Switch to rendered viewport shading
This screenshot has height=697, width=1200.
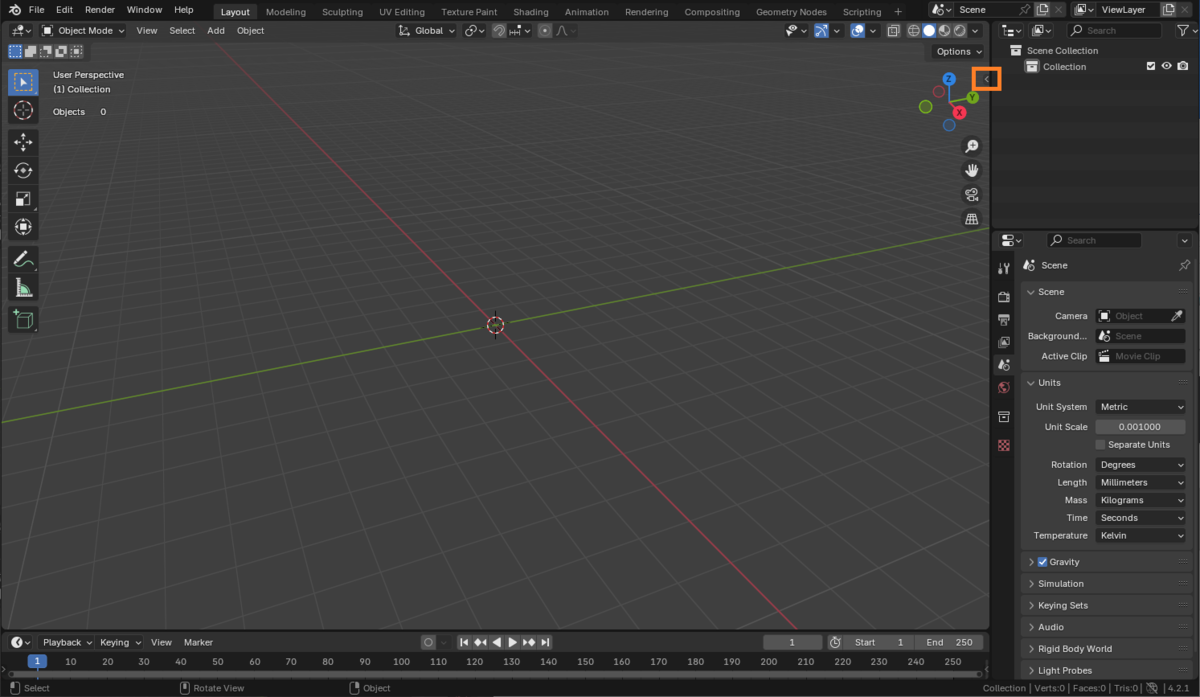coord(960,31)
